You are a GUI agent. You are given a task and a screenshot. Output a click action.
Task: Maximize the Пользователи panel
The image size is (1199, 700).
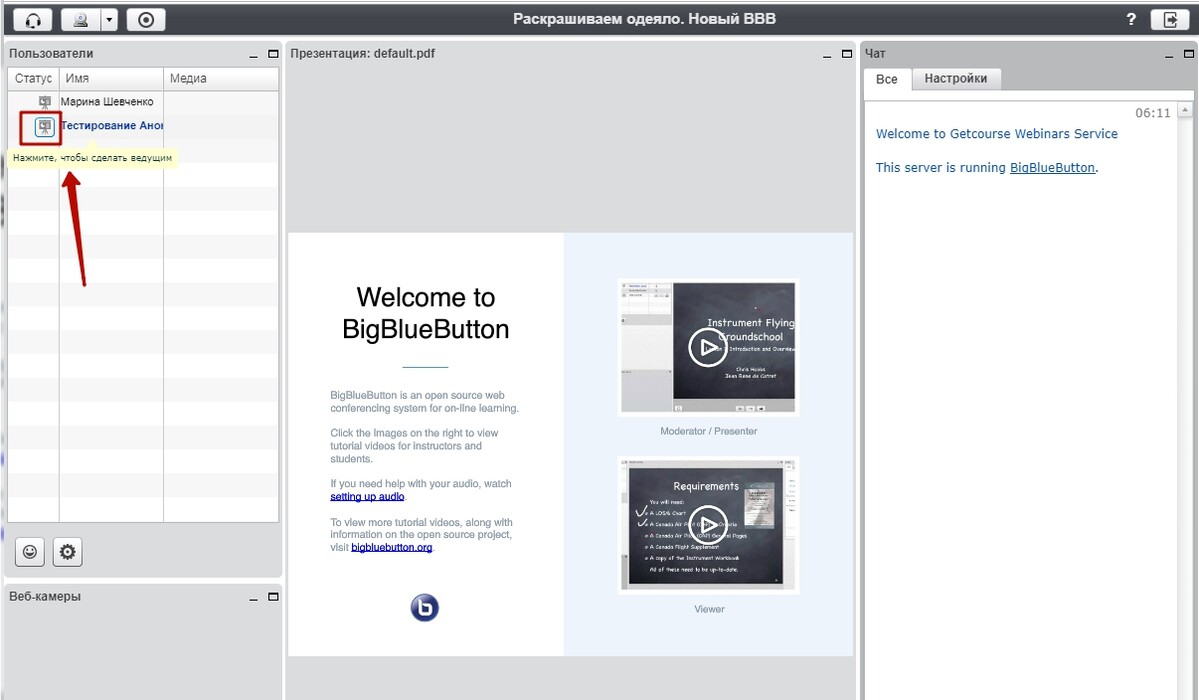coord(273,54)
